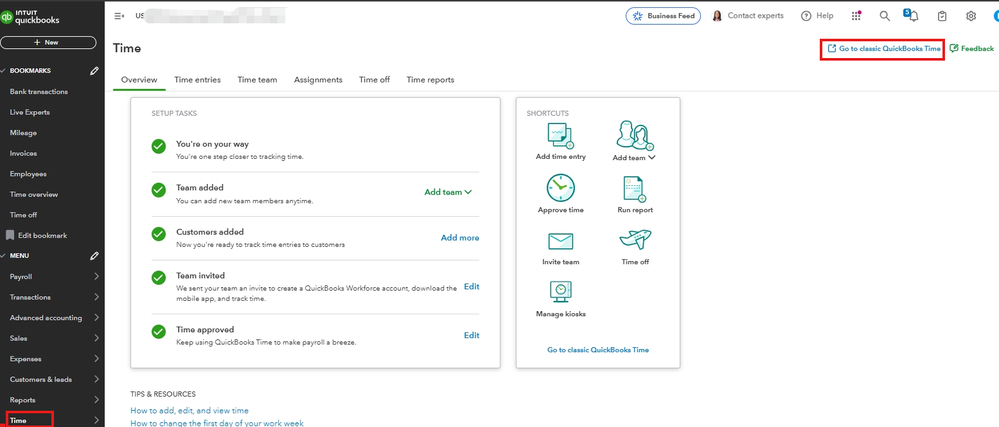Image resolution: width=999 pixels, height=427 pixels.
Task: Collapse the sidebar with the hamburger icon
Action: pyautogui.click(x=119, y=16)
